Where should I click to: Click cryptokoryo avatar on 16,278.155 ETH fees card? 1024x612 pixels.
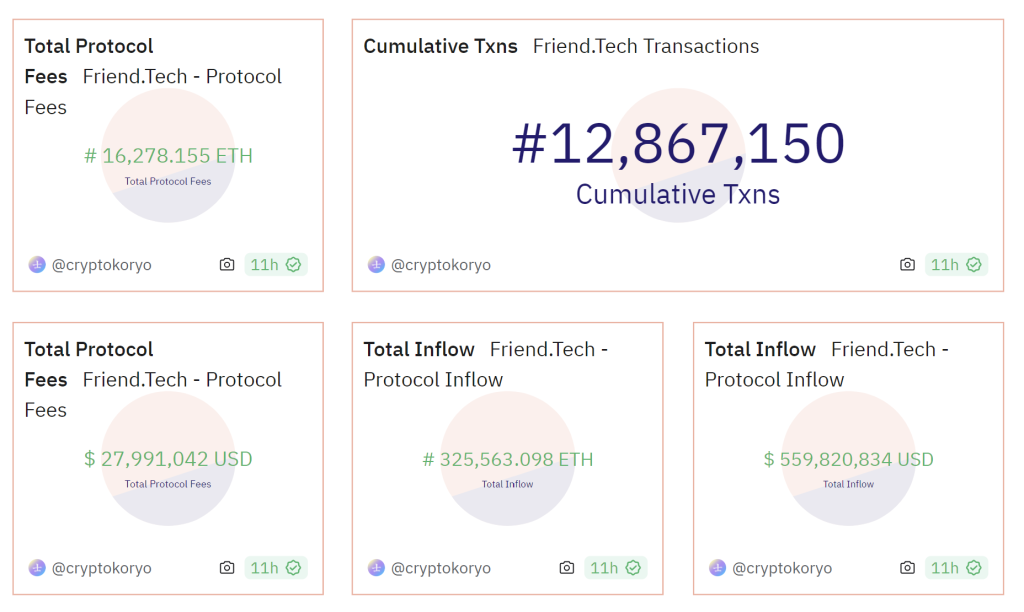37,265
